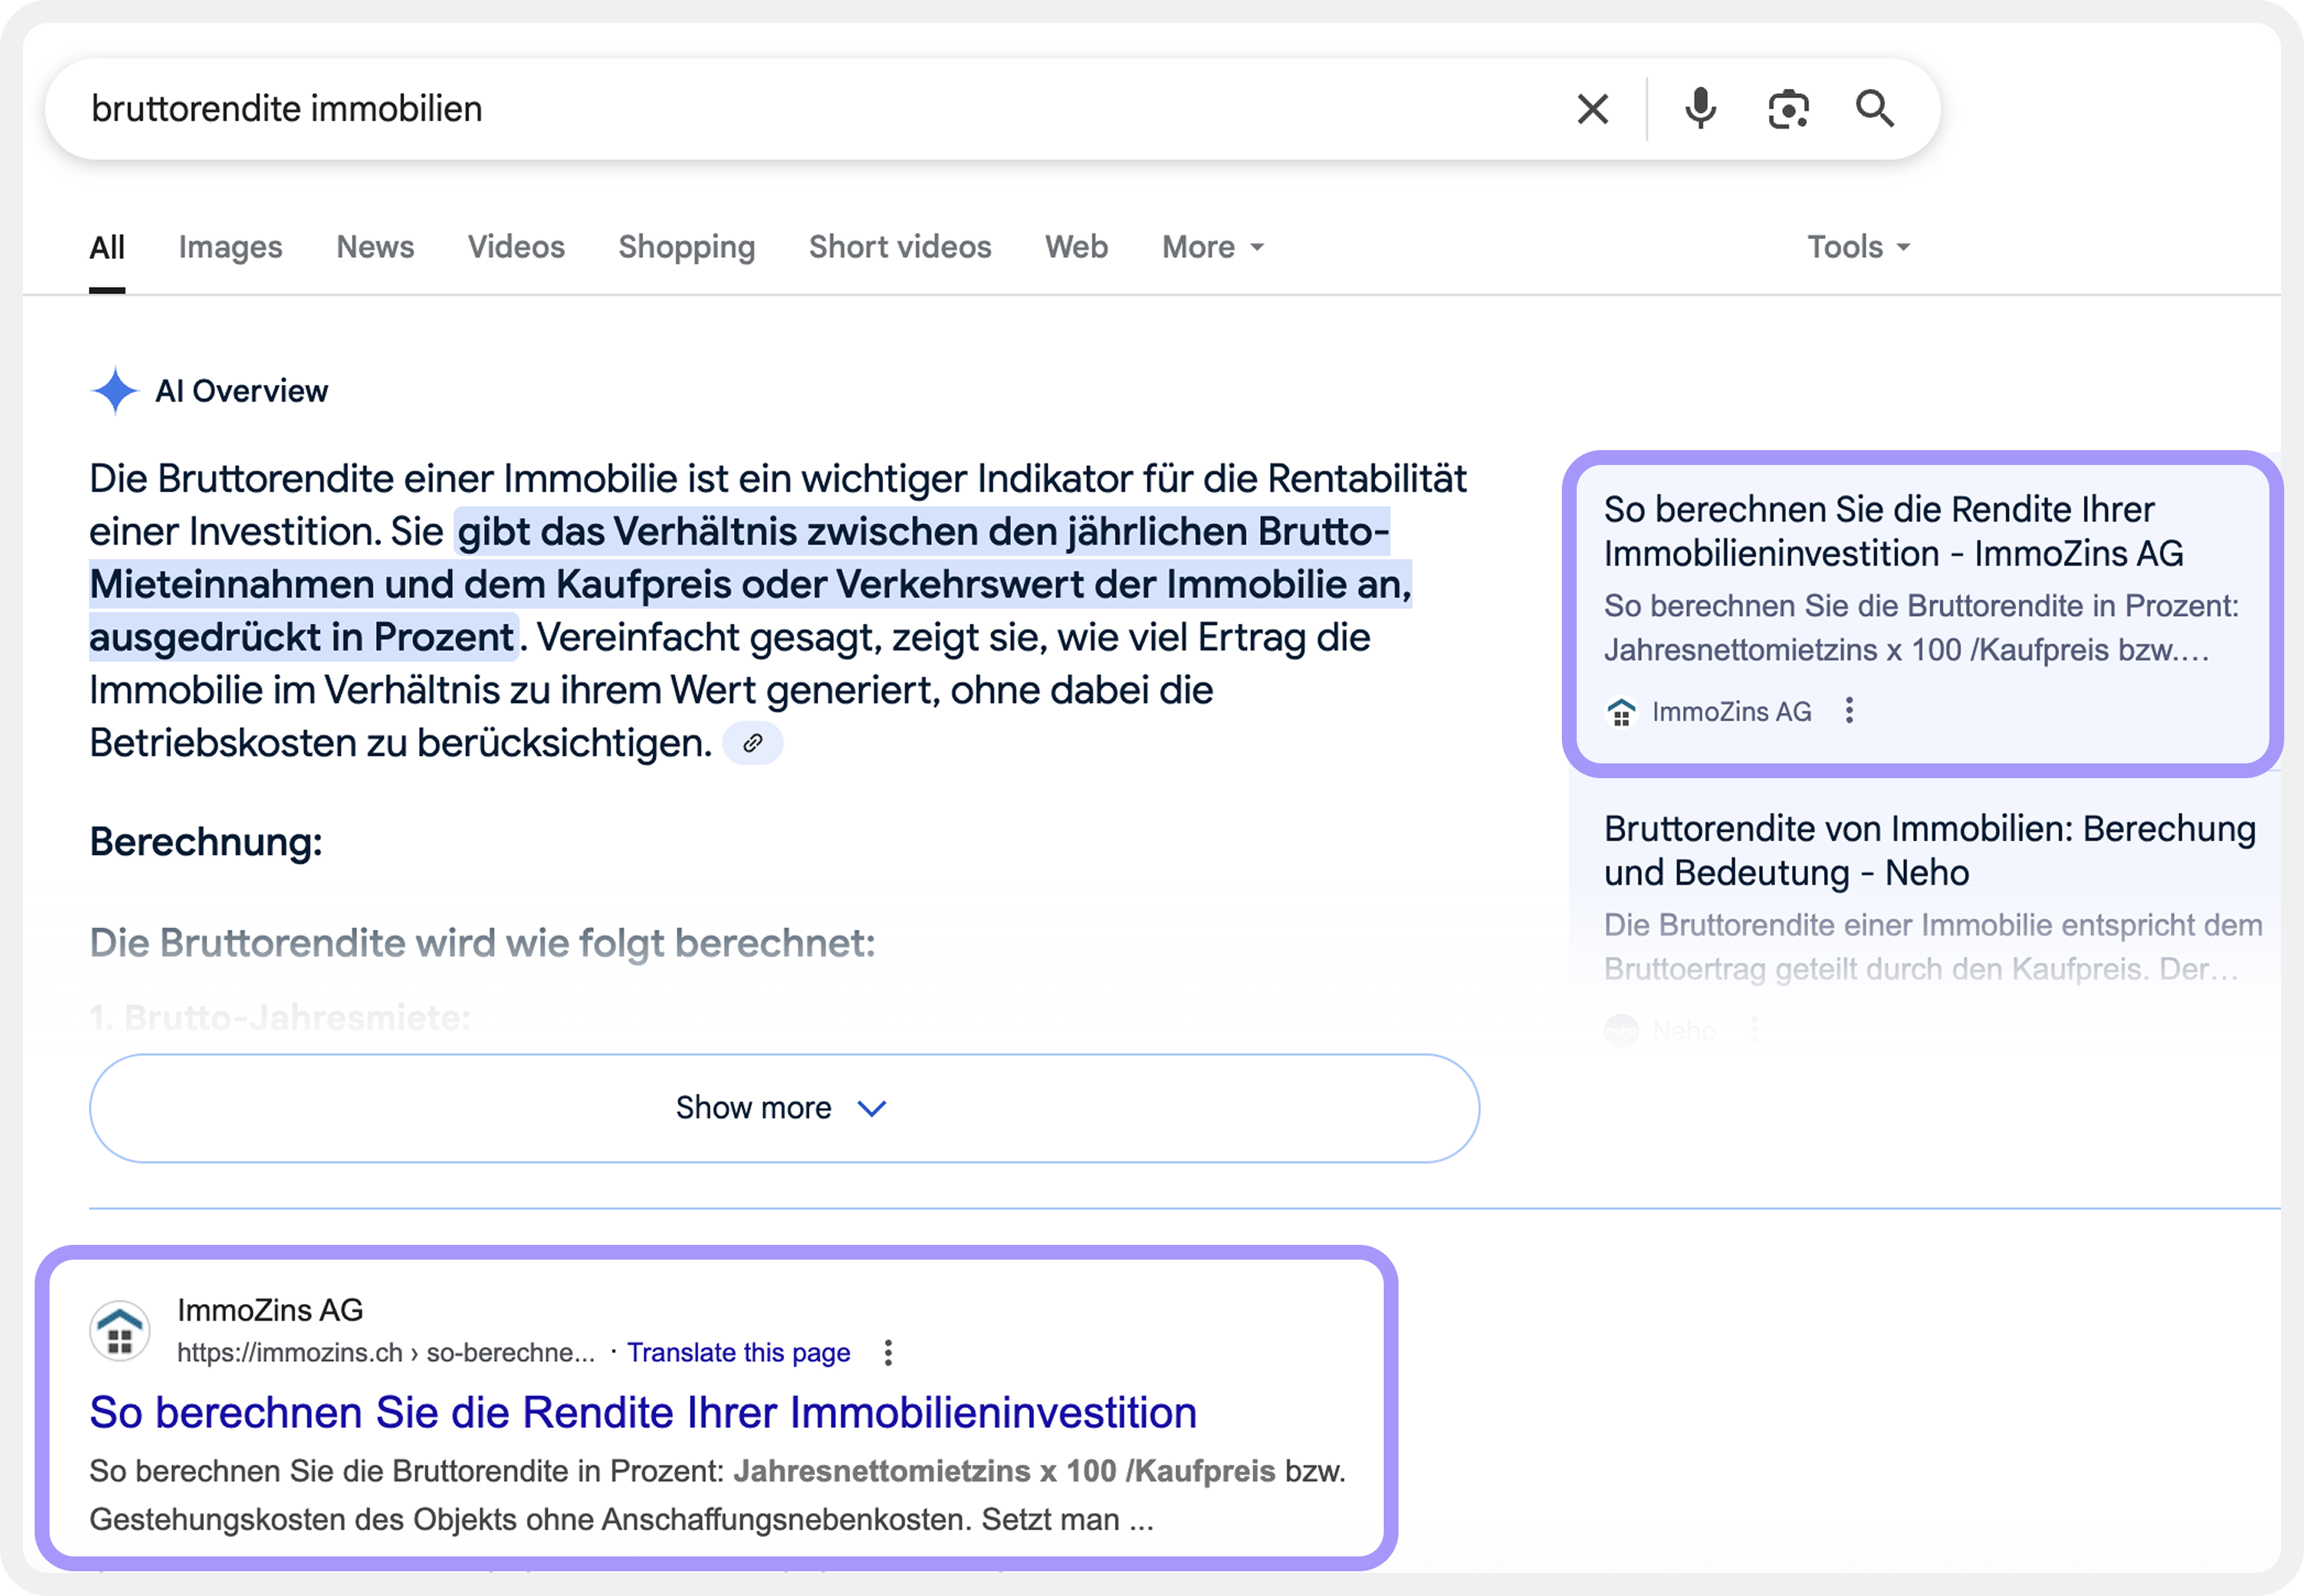2304x1596 pixels.
Task: Open the 'Bruttorendite von Immobilien' Neho card
Action: (1930, 850)
